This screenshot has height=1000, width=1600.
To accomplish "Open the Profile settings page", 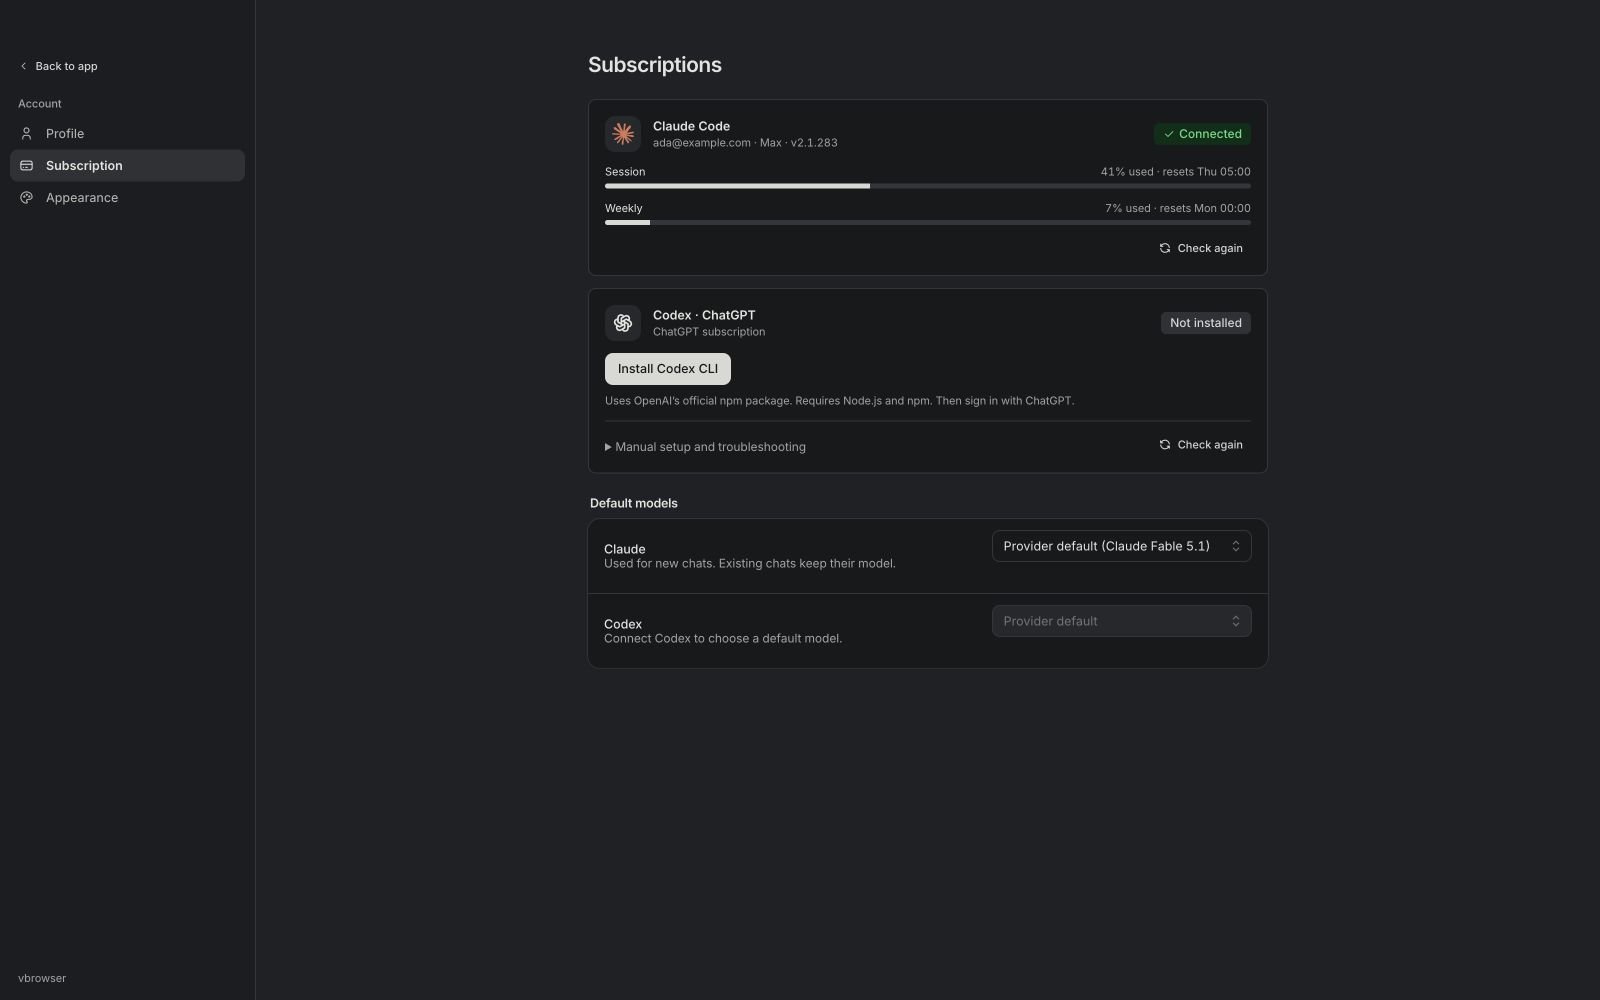I will point(127,134).
